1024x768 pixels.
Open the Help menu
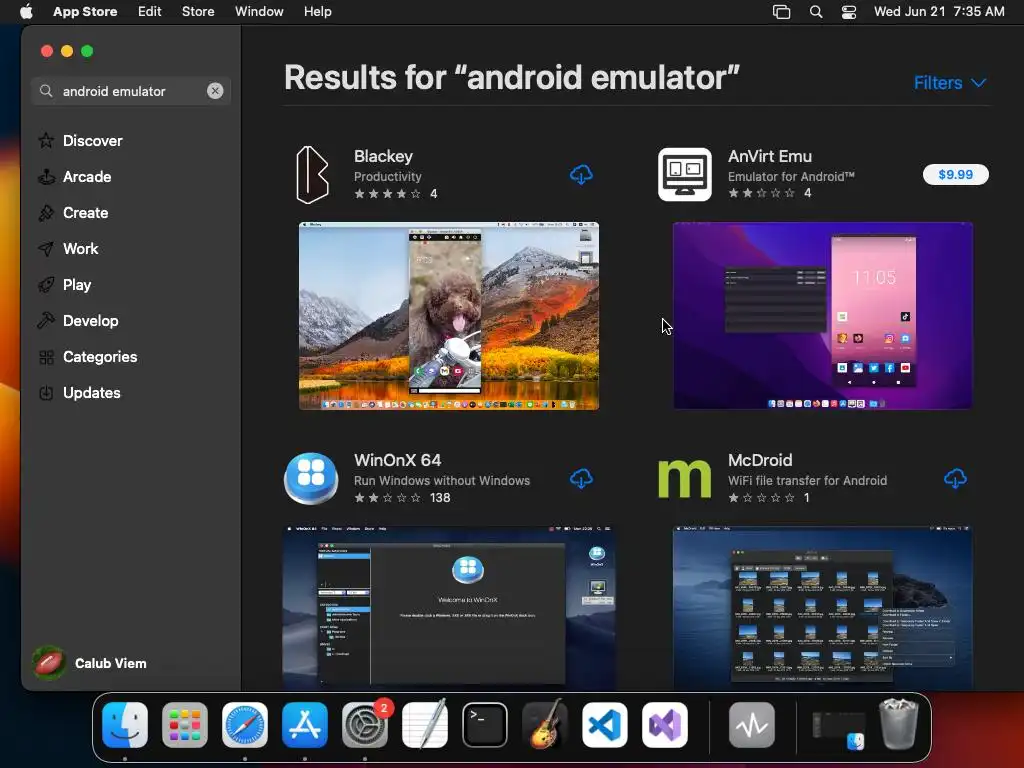coord(317,11)
